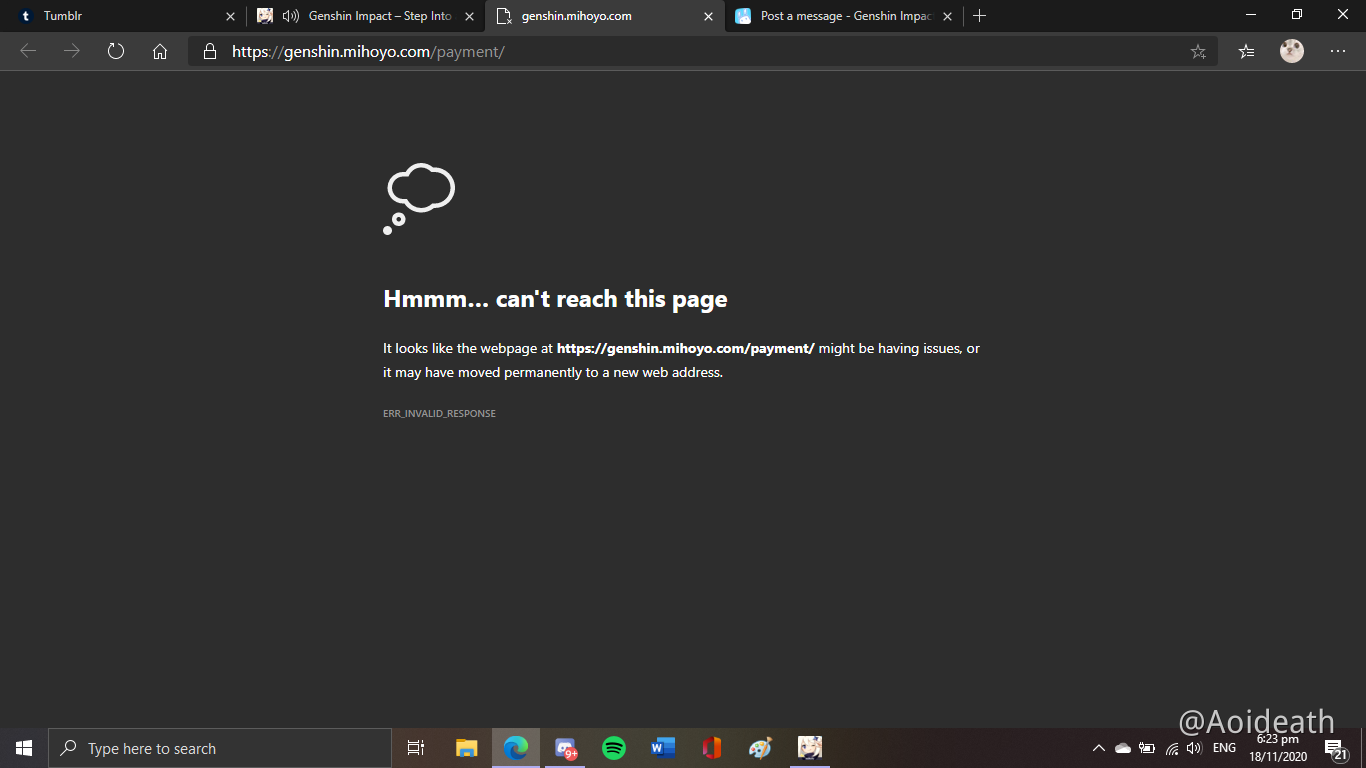Open Spotify from the taskbar

click(x=614, y=748)
